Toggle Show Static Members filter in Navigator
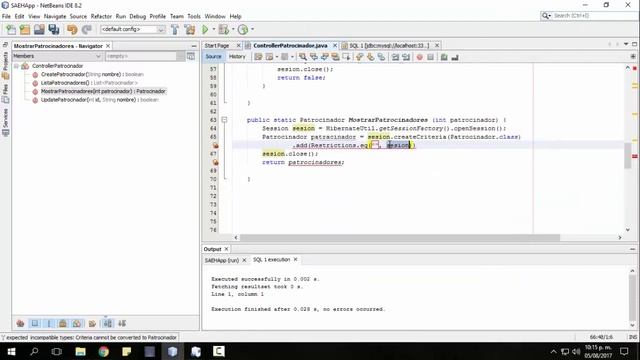This screenshot has height=360, width=640. (49, 323)
